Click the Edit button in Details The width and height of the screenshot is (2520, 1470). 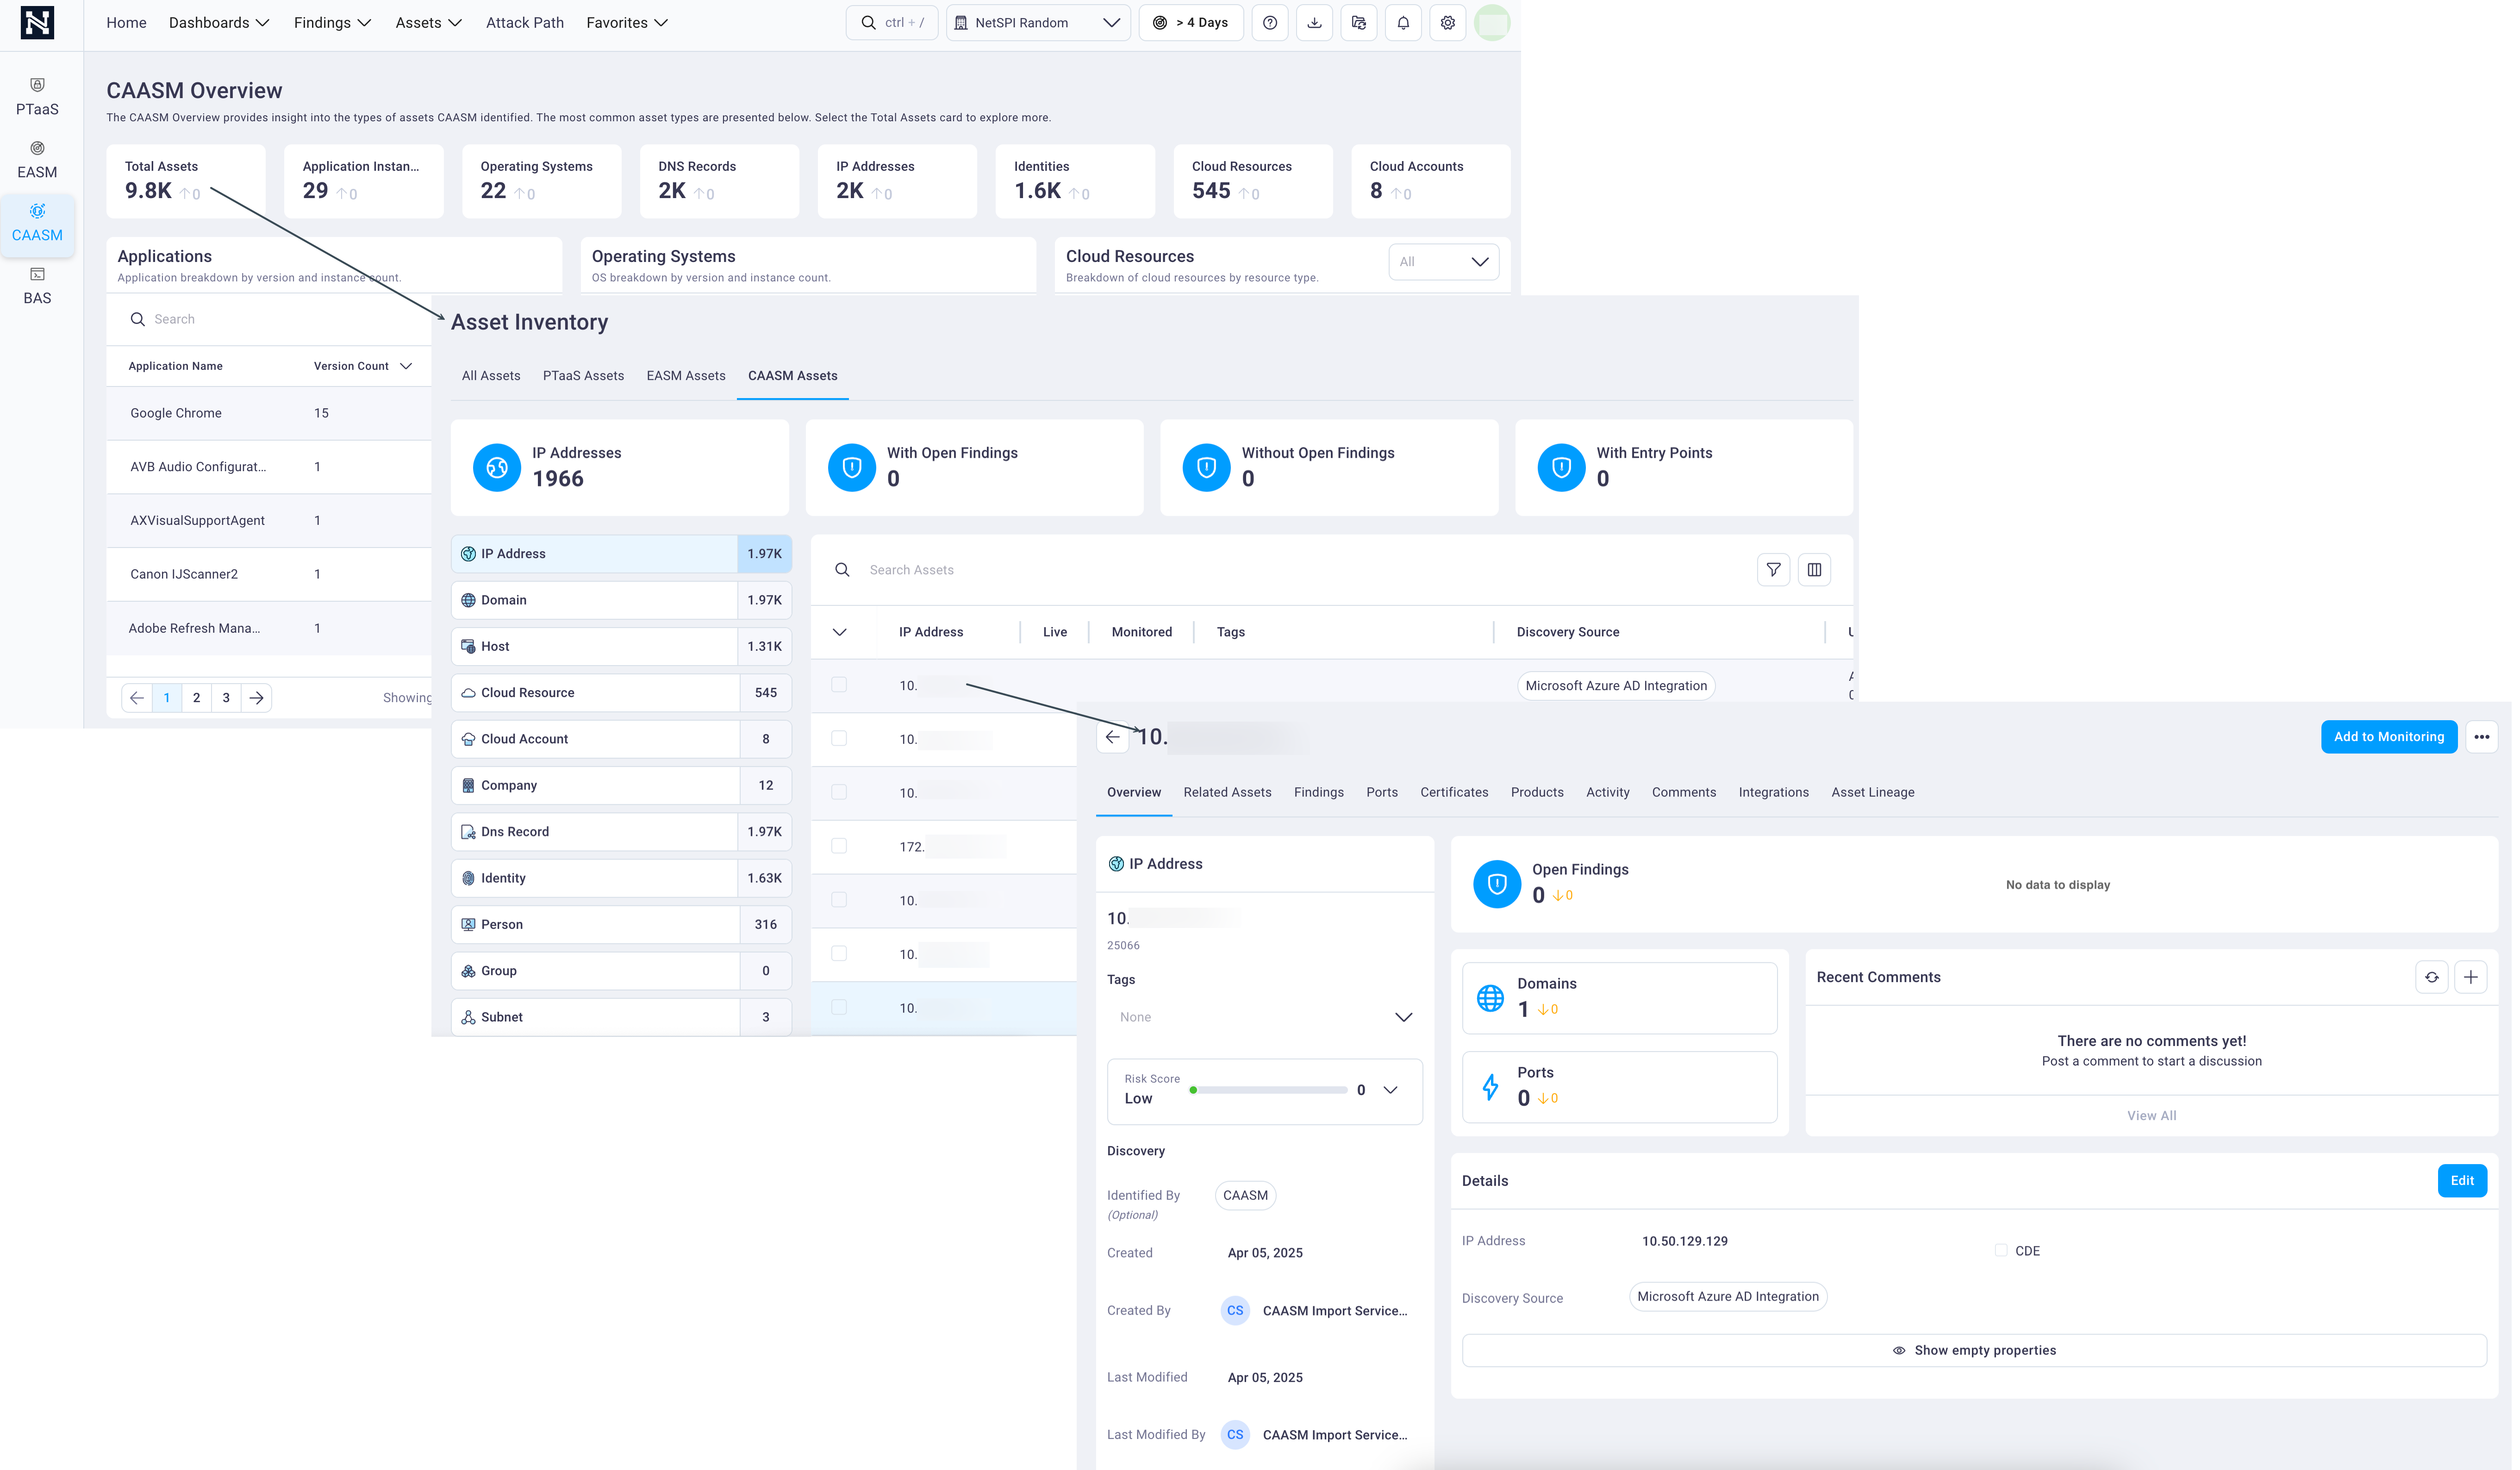click(x=2461, y=1181)
